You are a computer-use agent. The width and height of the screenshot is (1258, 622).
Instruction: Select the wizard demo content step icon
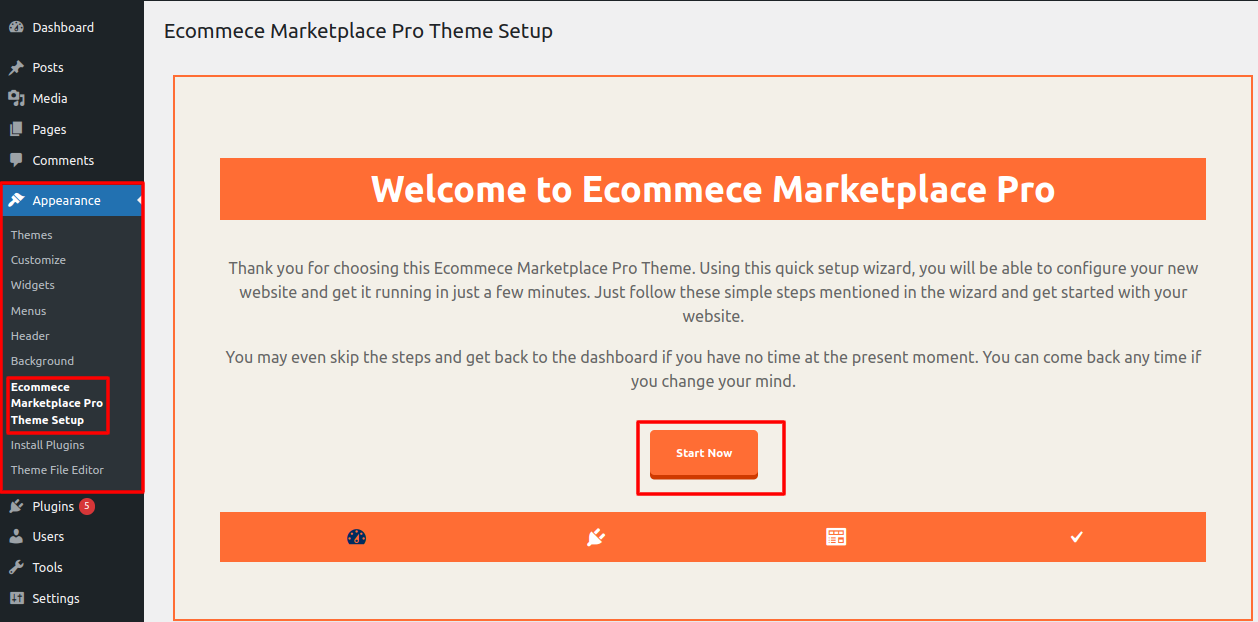click(x=836, y=537)
